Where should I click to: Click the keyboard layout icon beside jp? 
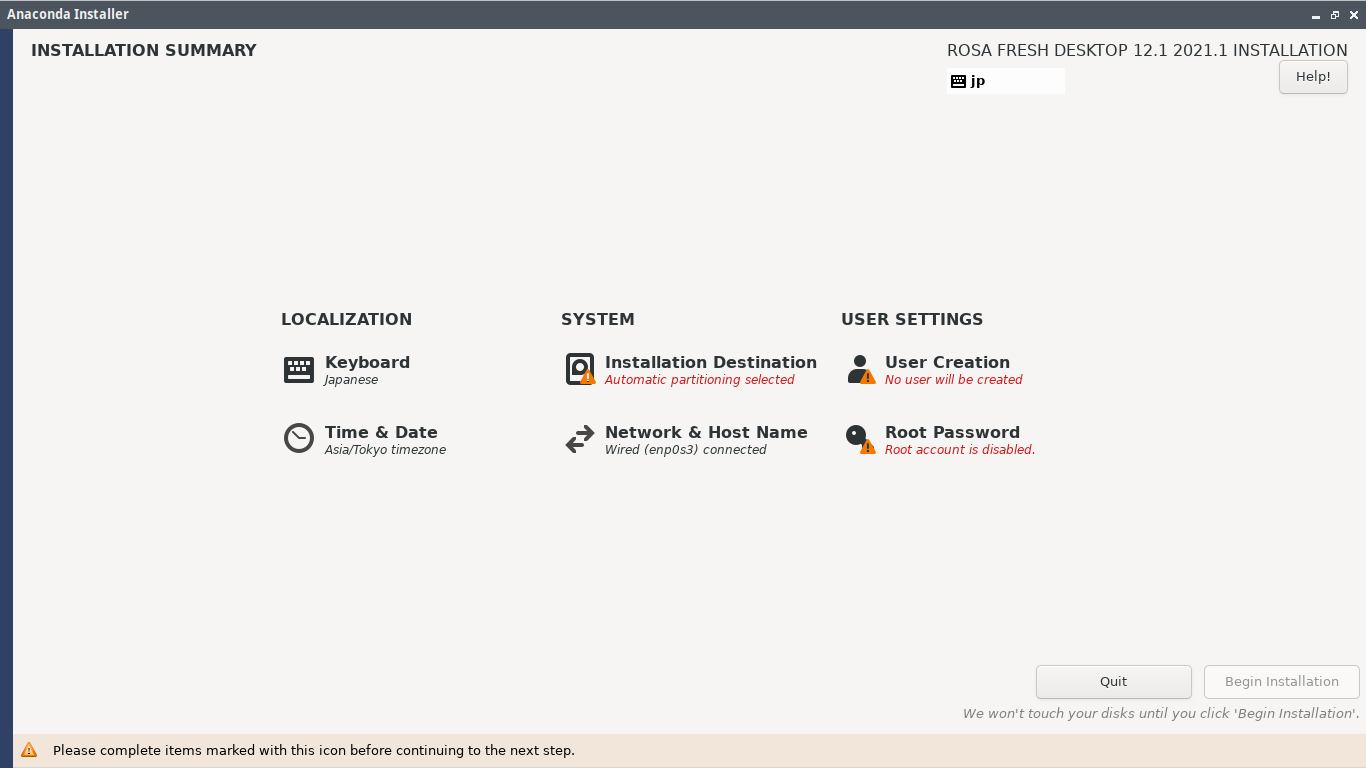coord(958,81)
